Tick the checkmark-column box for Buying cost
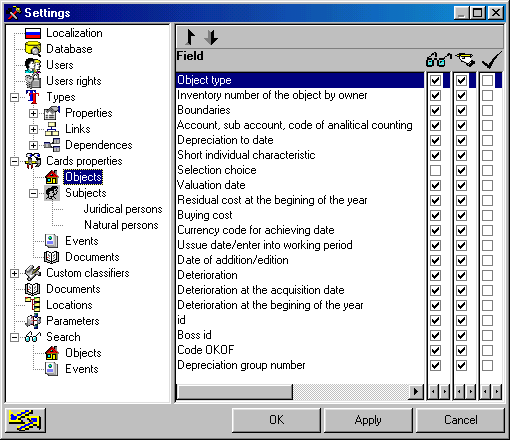The image size is (510, 440). click(x=487, y=215)
